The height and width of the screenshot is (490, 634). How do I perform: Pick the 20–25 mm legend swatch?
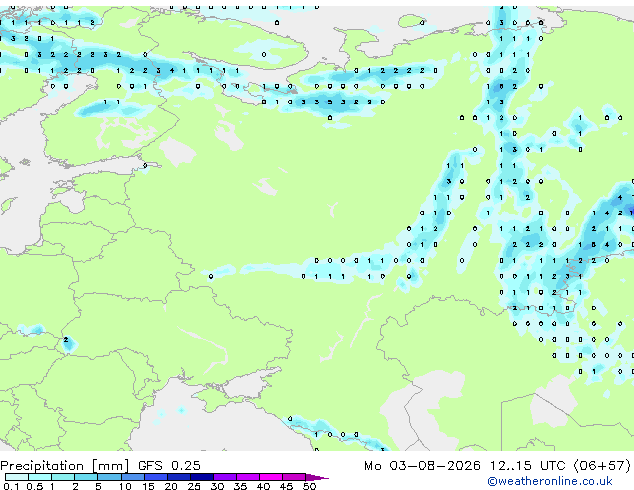pos(178,477)
